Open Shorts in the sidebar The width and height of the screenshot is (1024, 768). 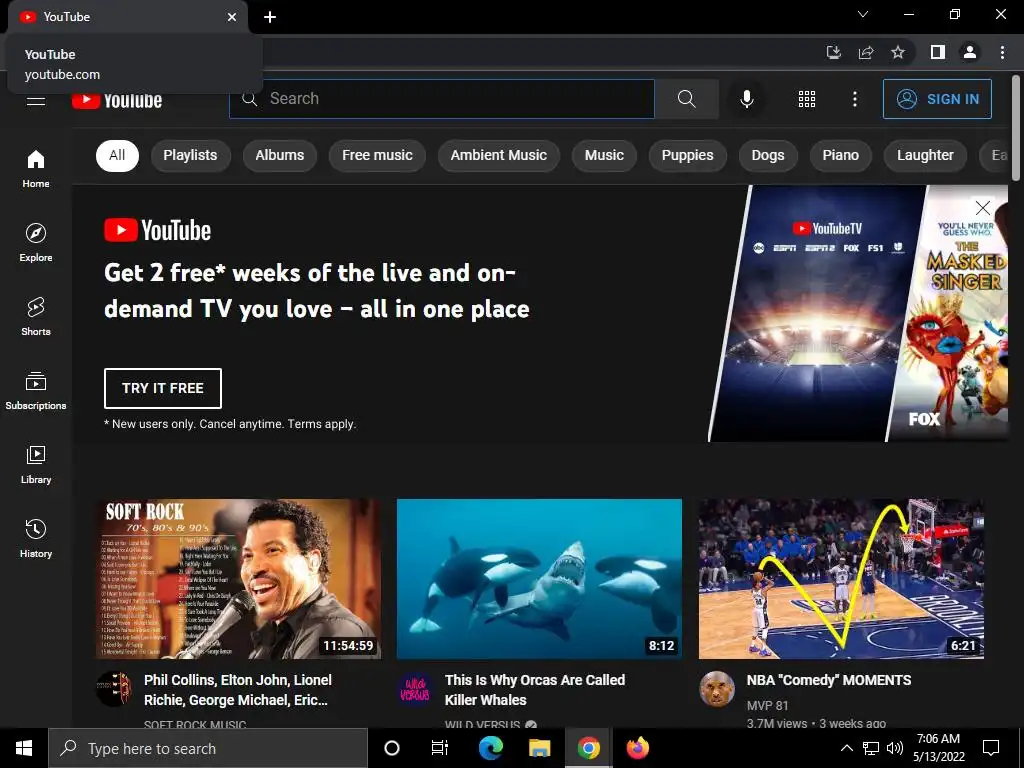coord(36,317)
